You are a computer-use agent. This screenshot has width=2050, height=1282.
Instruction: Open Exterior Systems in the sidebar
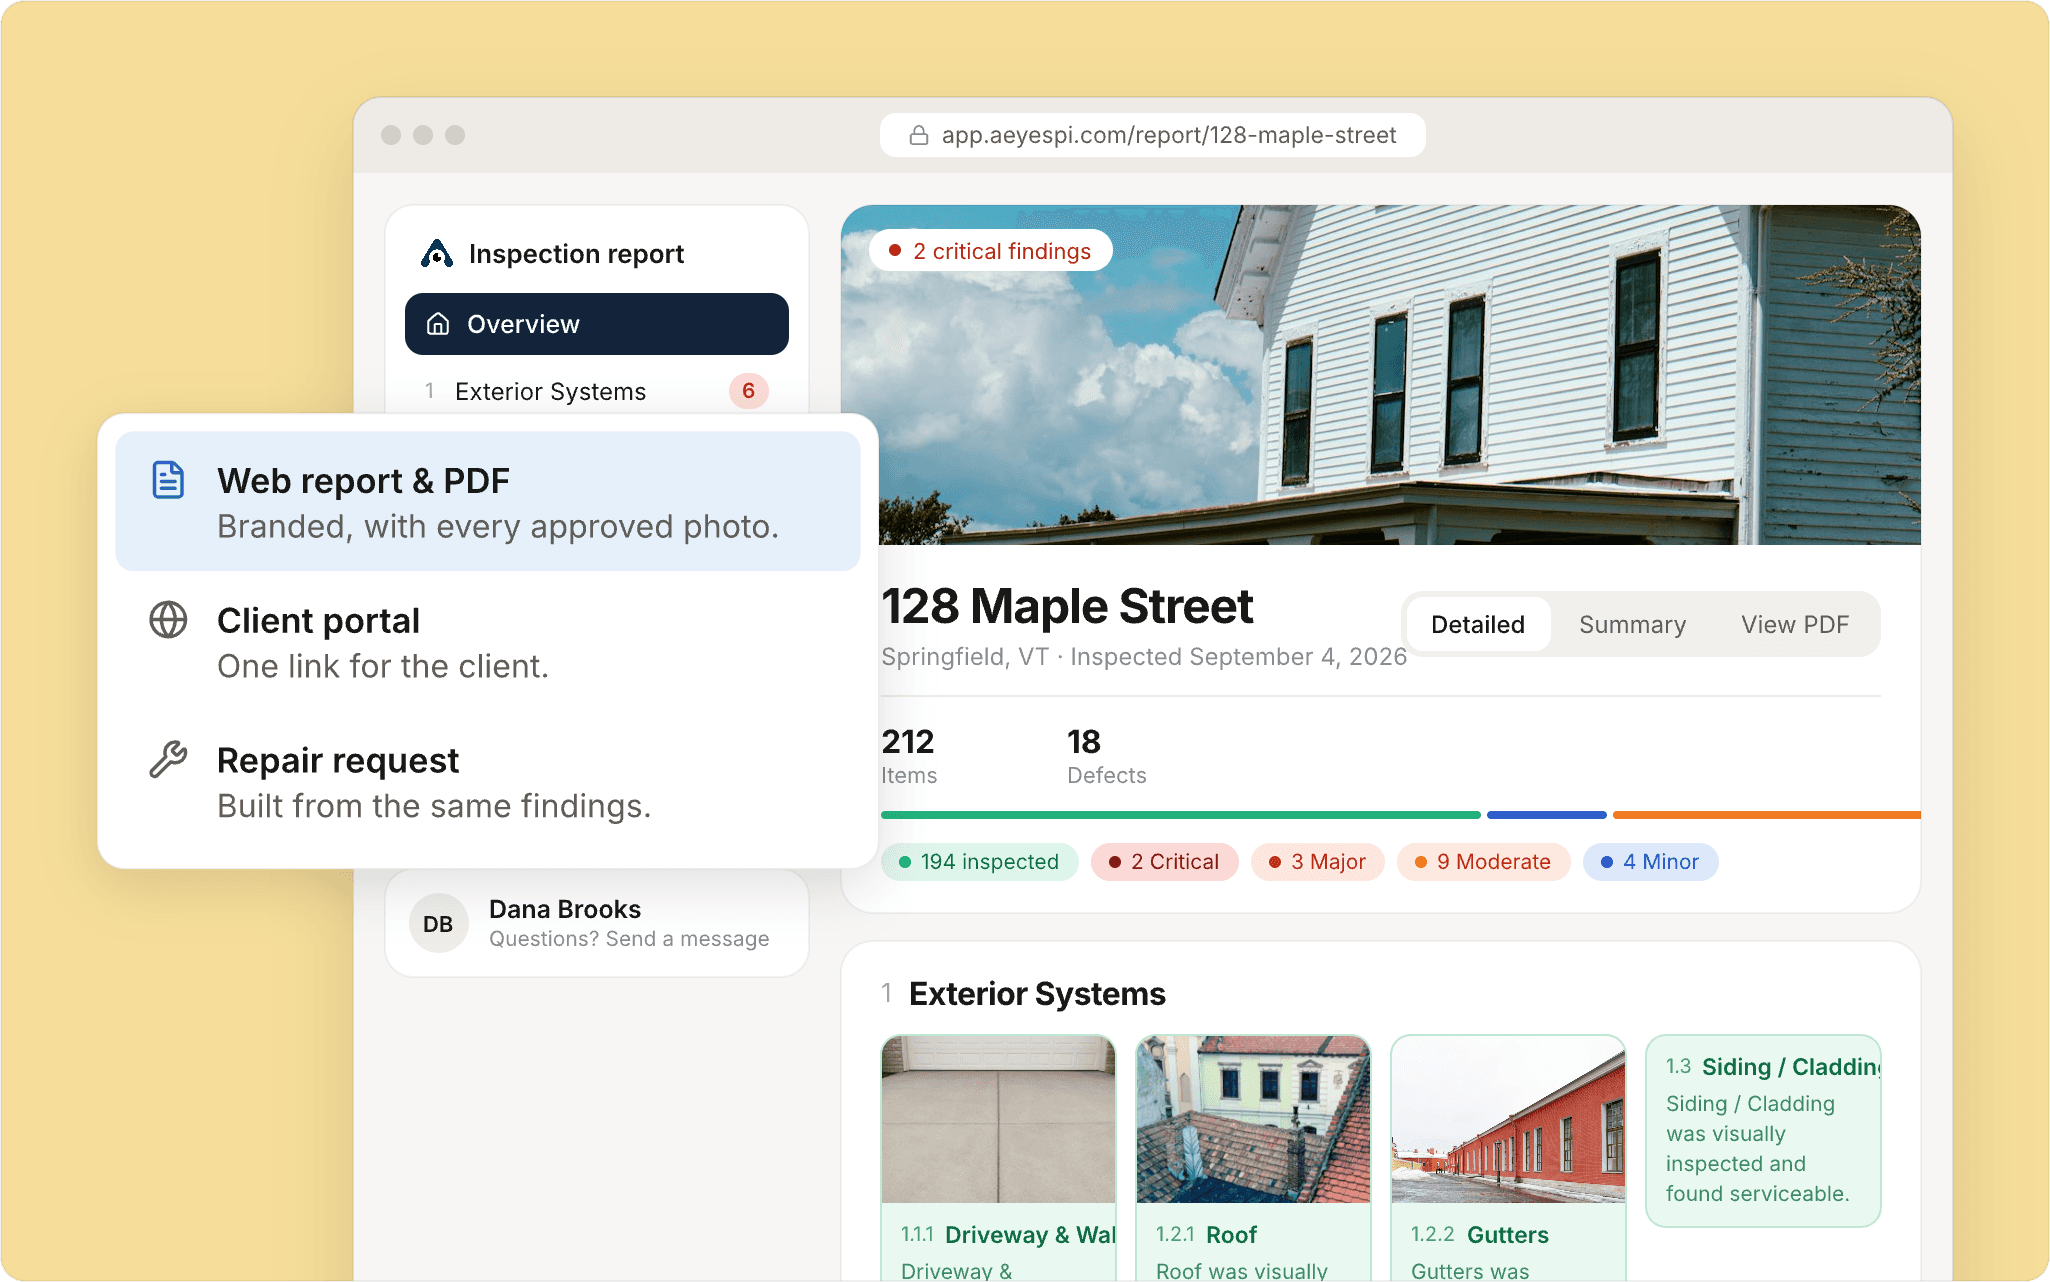pos(597,391)
